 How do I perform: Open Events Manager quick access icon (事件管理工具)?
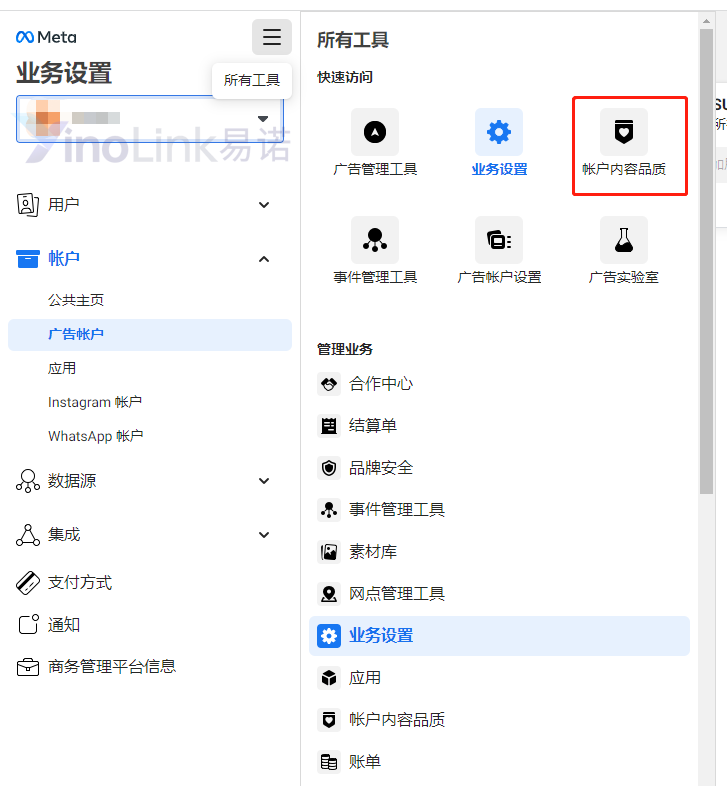375,240
